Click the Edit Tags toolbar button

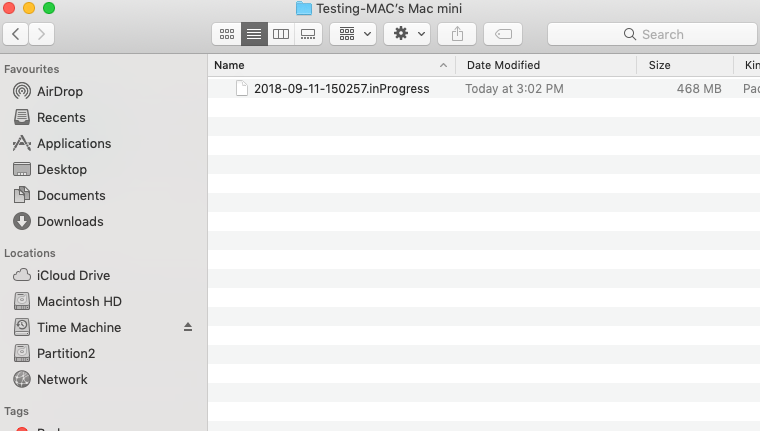(503, 34)
